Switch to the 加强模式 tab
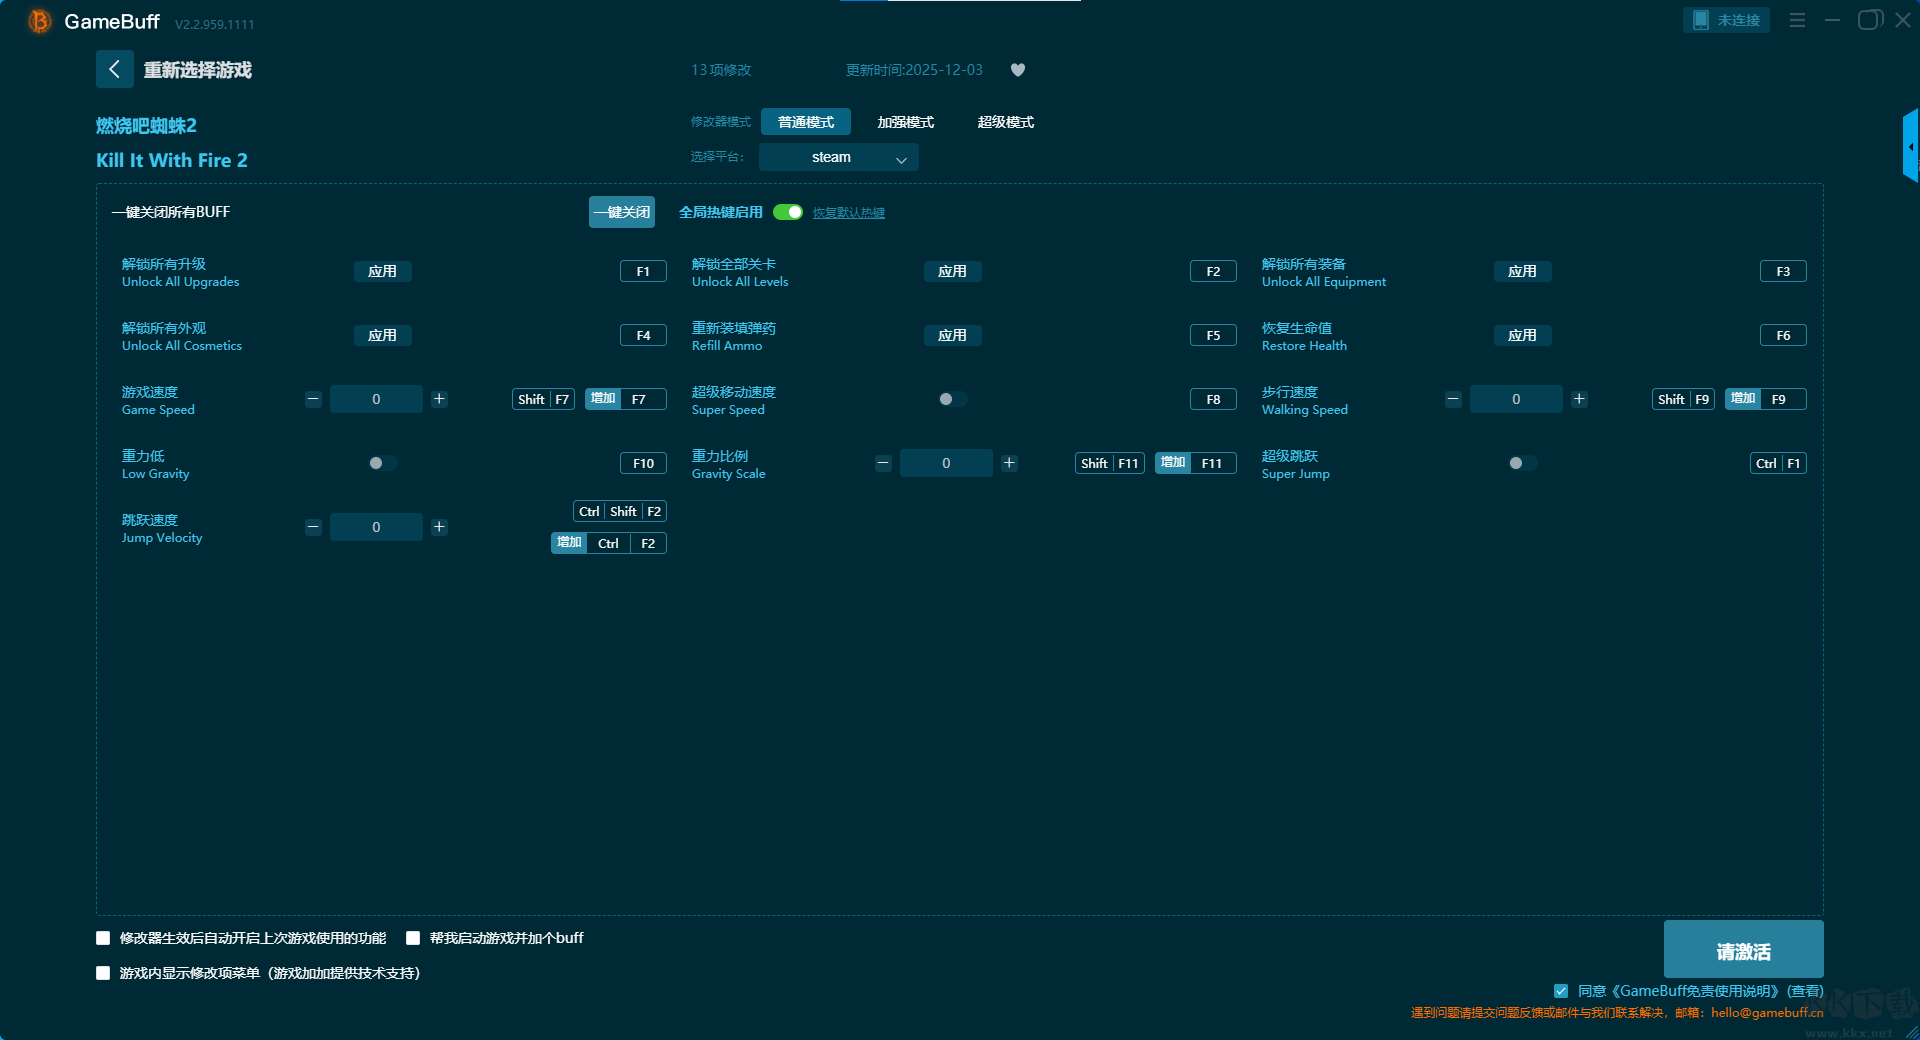Screen dimensions: 1920x1040 [x=905, y=122]
